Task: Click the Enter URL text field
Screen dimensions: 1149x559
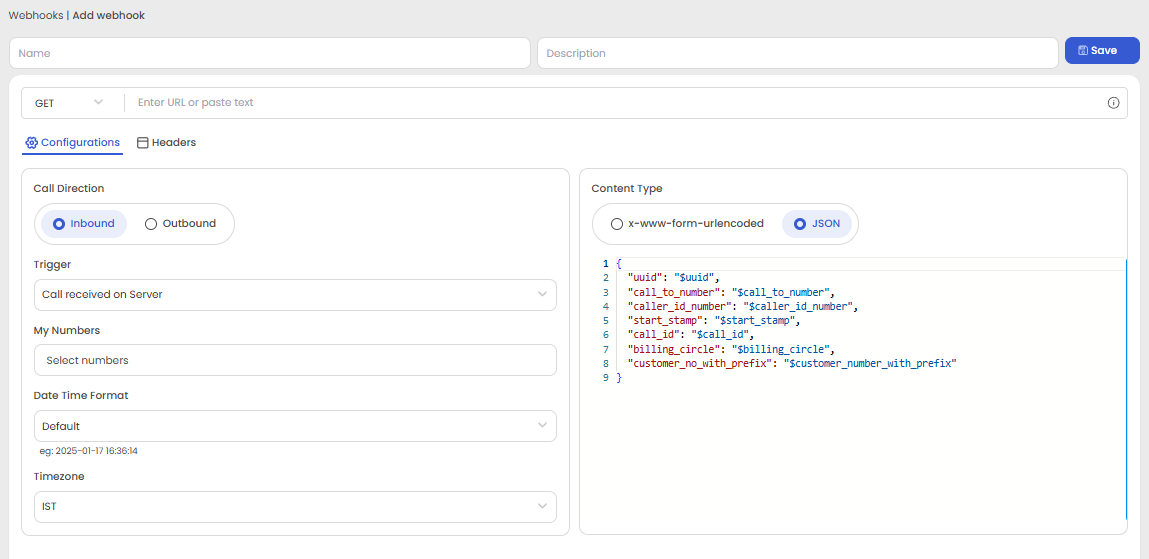Action: [616, 103]
